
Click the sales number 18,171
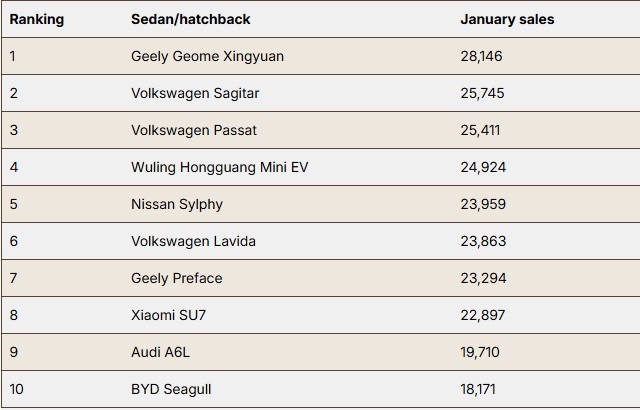478,389
